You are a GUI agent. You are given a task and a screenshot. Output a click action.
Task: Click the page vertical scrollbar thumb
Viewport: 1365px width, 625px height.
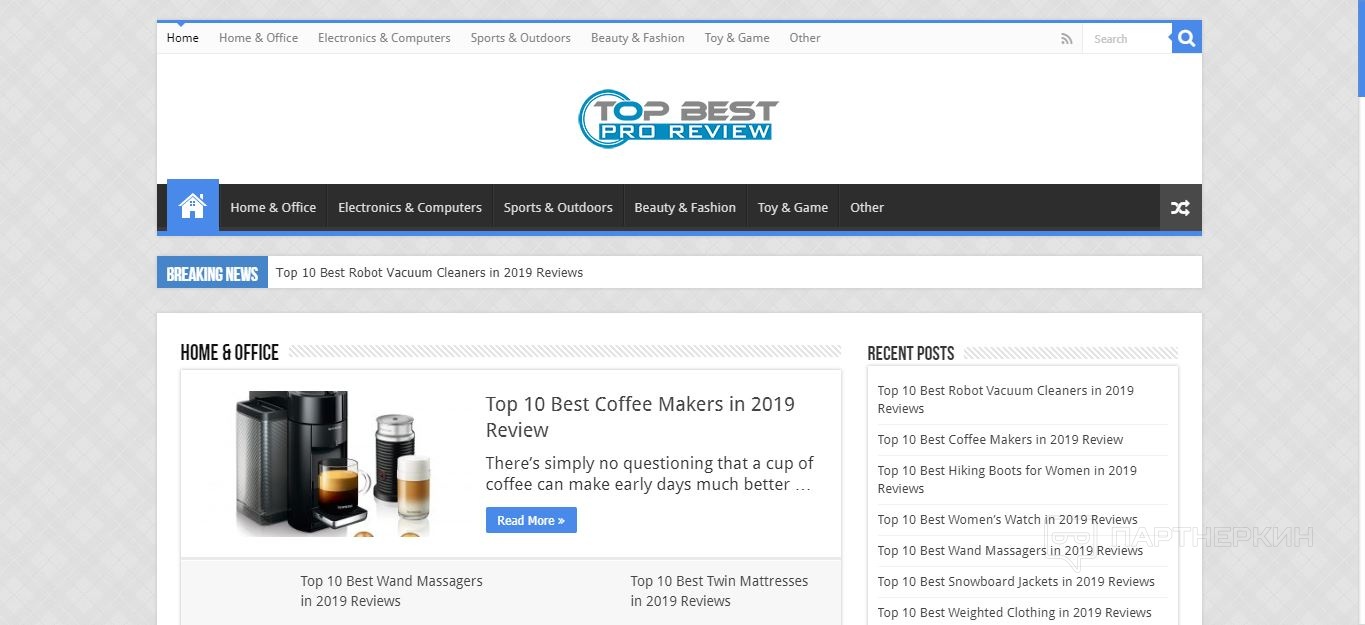1361,48
